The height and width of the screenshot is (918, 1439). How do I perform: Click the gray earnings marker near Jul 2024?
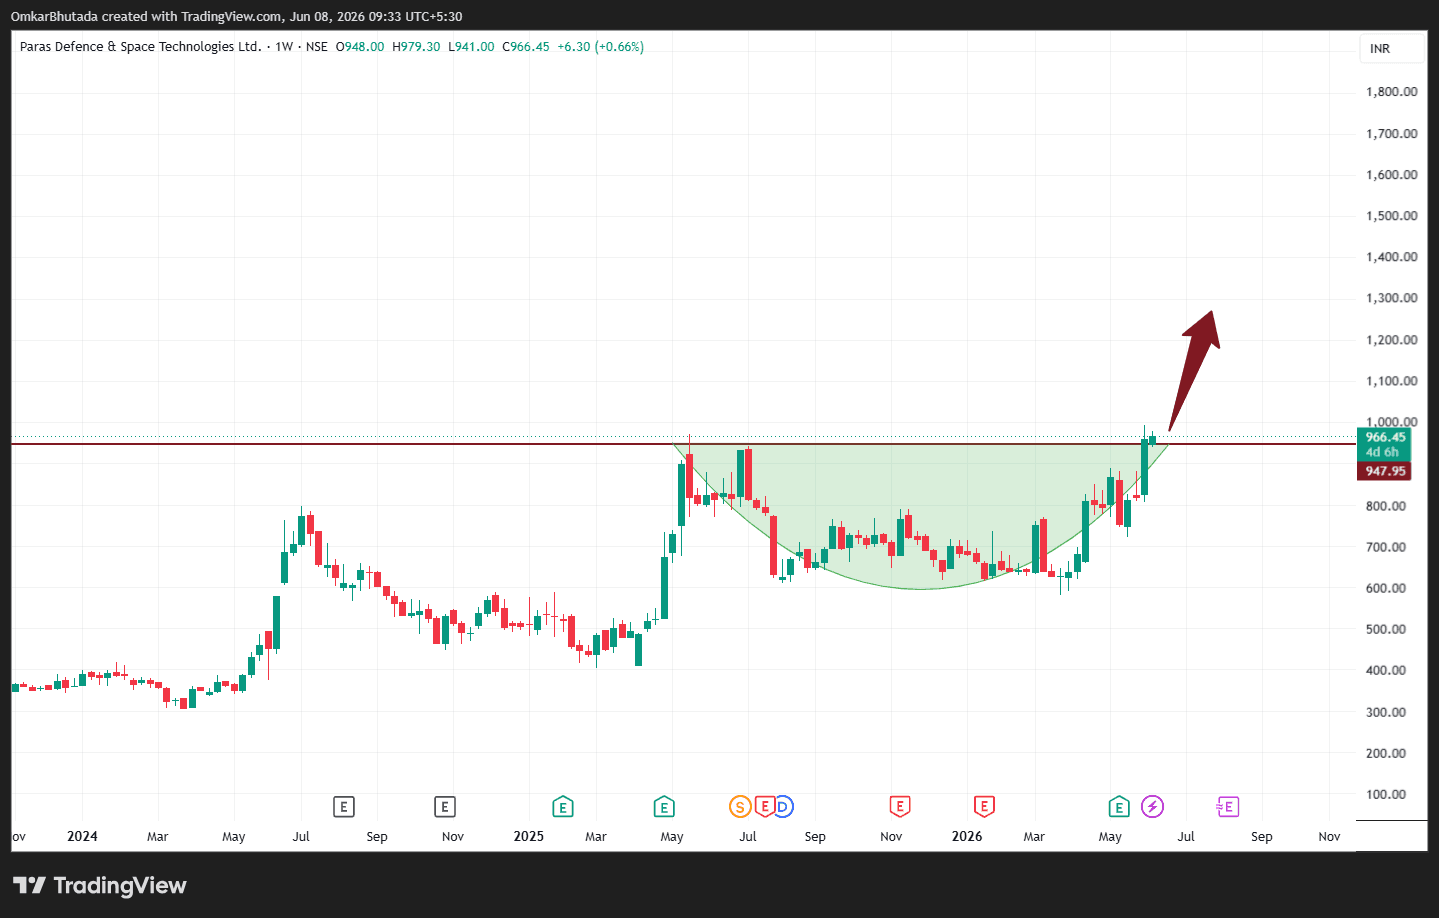pos(343,807)
